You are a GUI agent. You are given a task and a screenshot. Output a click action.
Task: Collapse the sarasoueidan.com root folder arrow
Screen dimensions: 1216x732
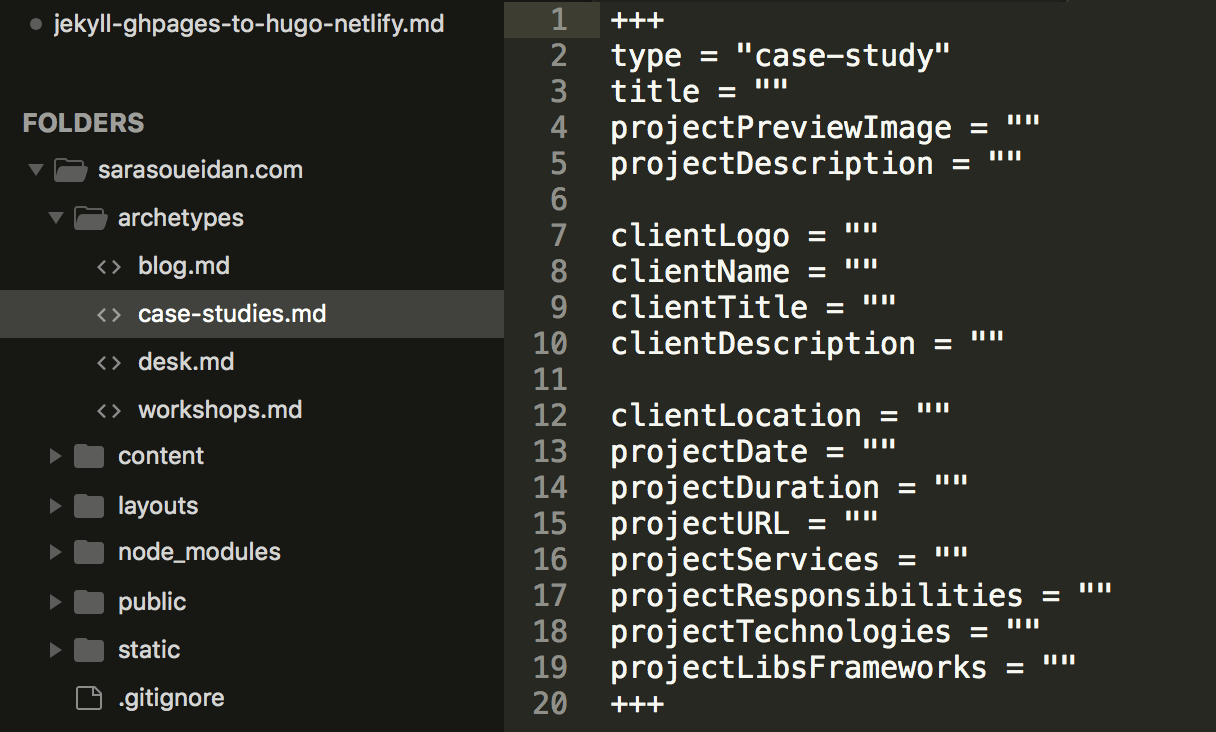pyautogui.click(x=36, y=170)
